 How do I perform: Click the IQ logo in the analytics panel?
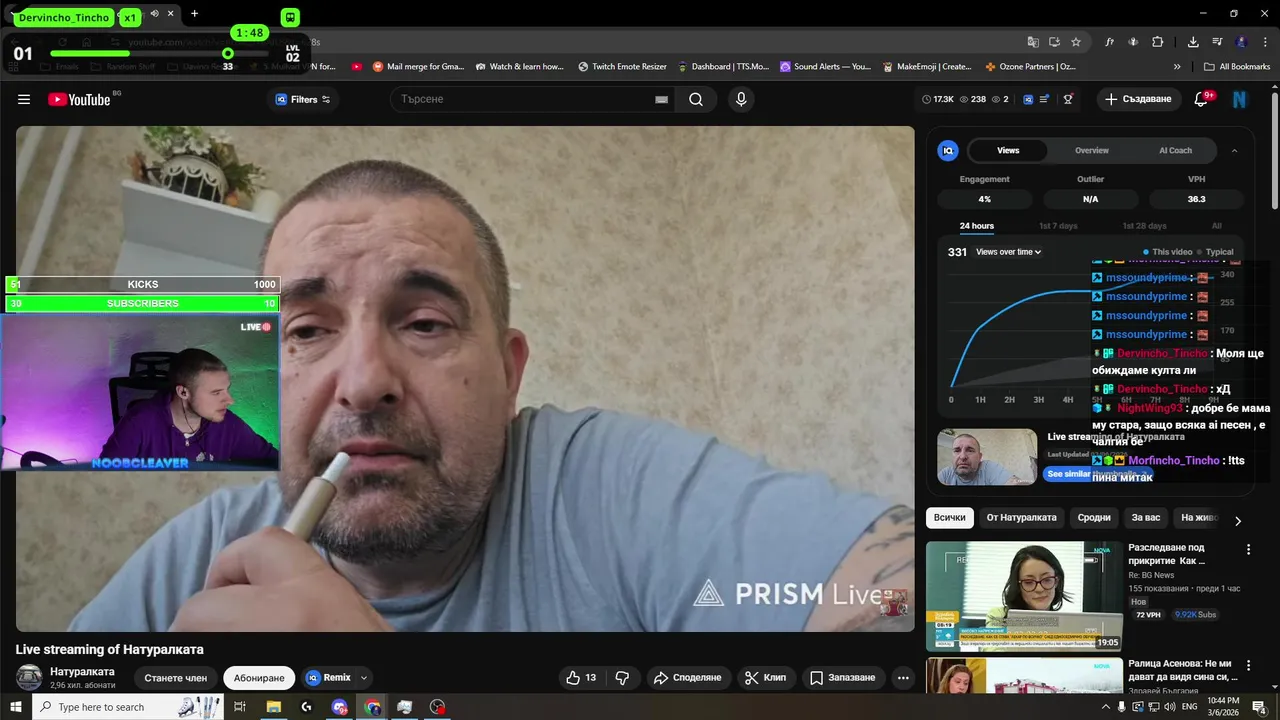[948, 150]
